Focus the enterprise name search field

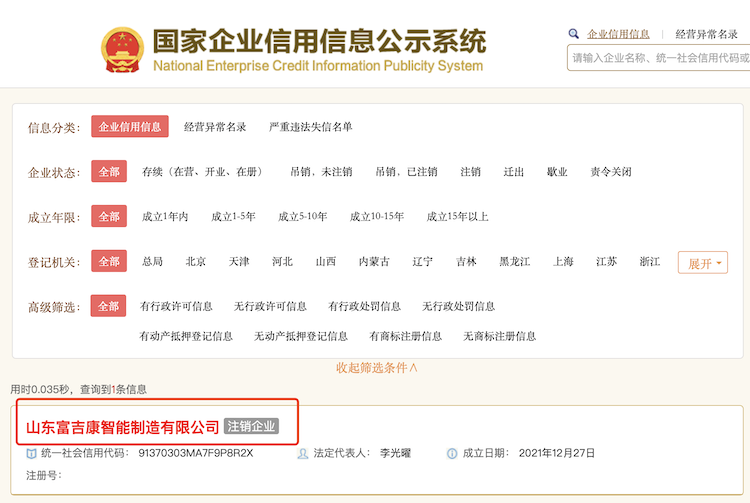coord(659,58)
